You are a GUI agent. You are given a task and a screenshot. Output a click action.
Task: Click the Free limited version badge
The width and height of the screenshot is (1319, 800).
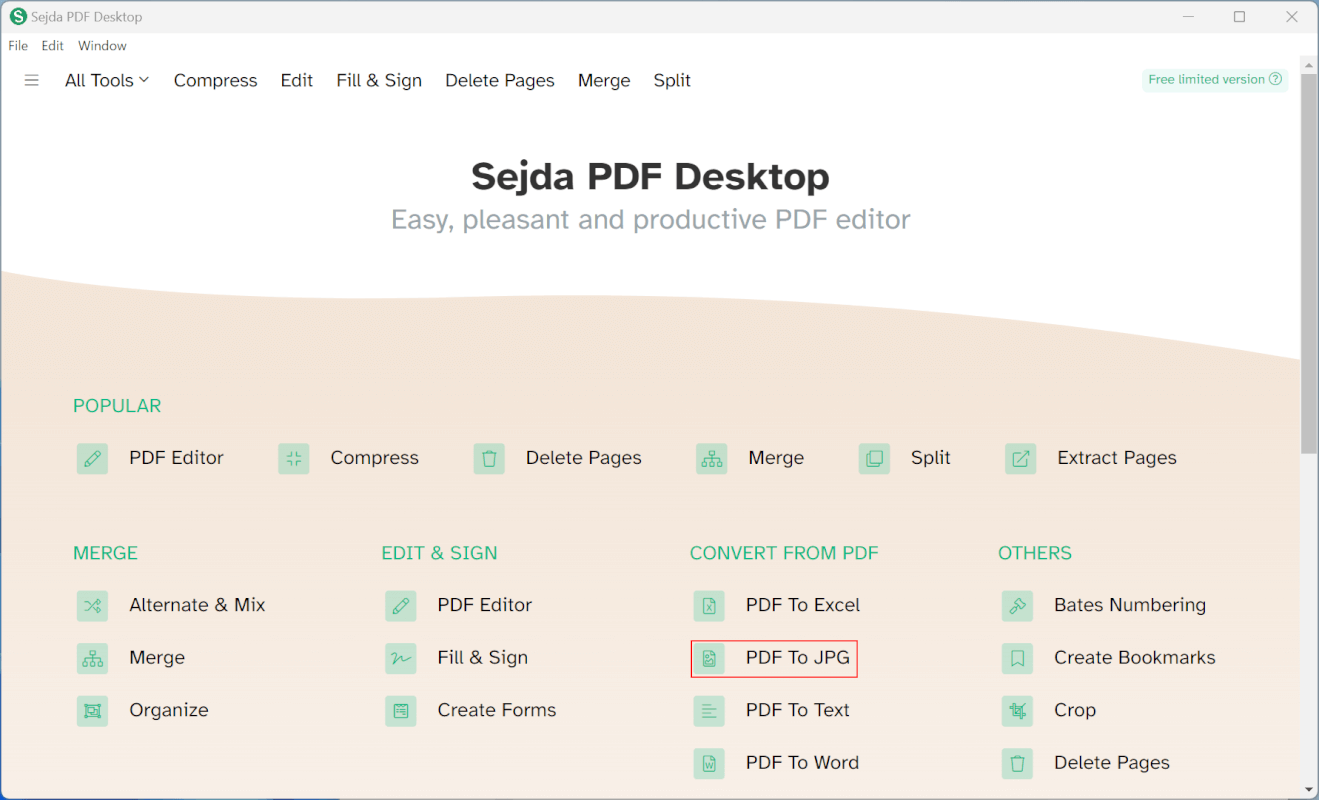pos(1215,80)
